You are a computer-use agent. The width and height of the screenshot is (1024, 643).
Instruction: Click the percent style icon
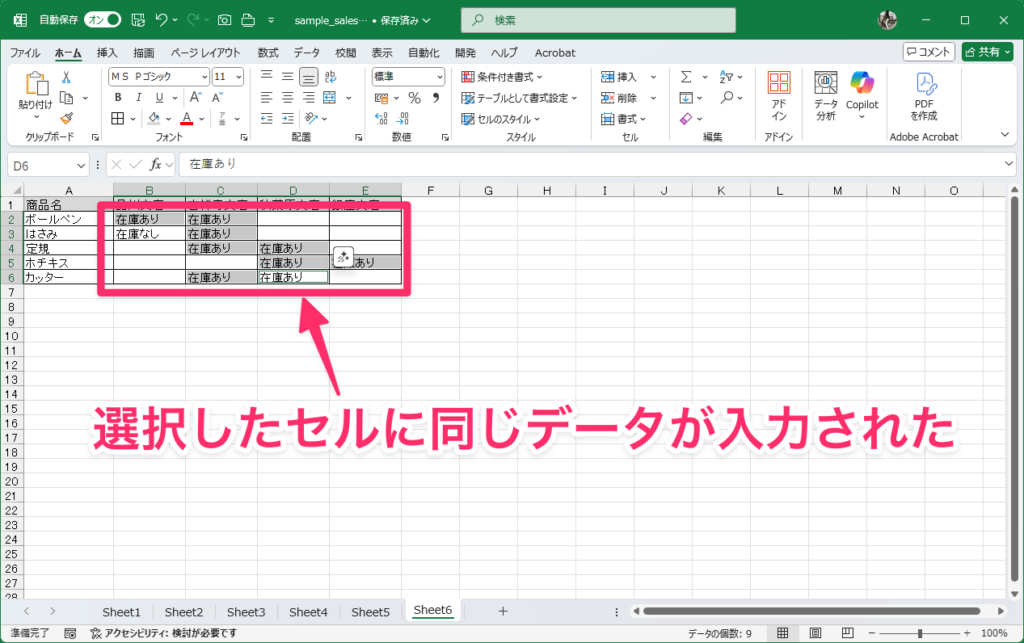click(x=413, y=98)
